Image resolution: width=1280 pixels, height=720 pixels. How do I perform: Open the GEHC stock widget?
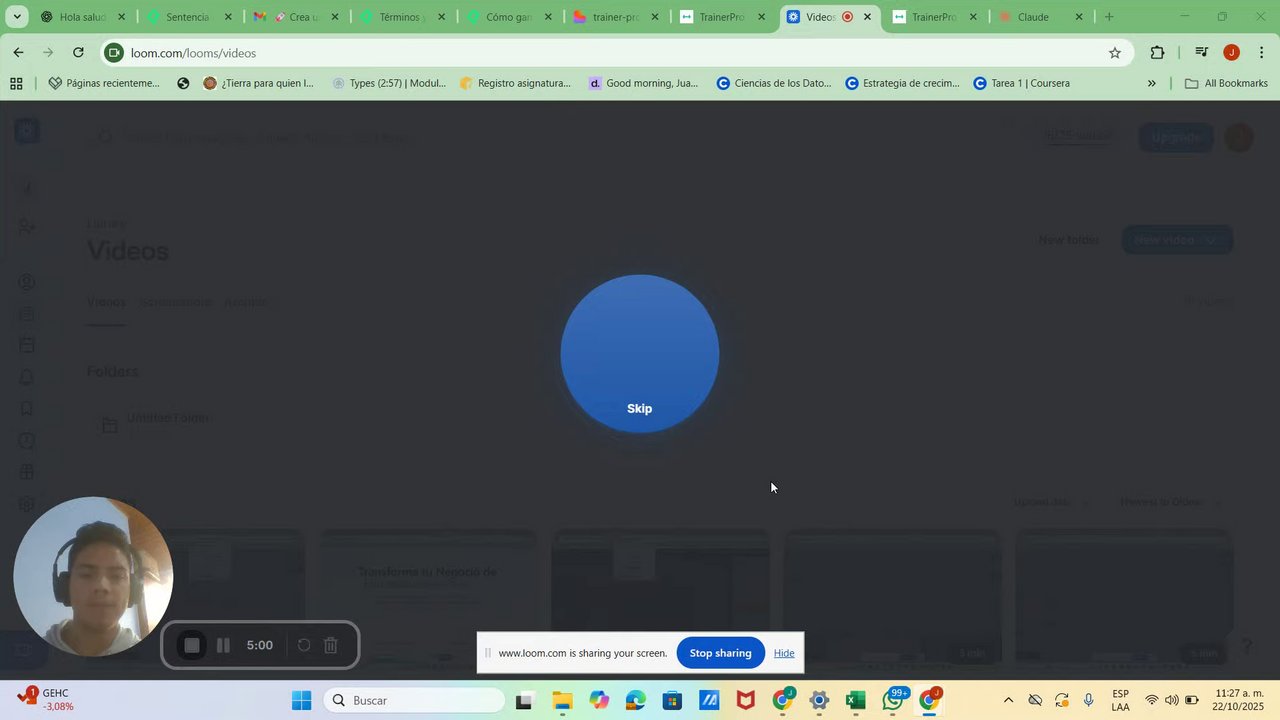click(45, 700)
